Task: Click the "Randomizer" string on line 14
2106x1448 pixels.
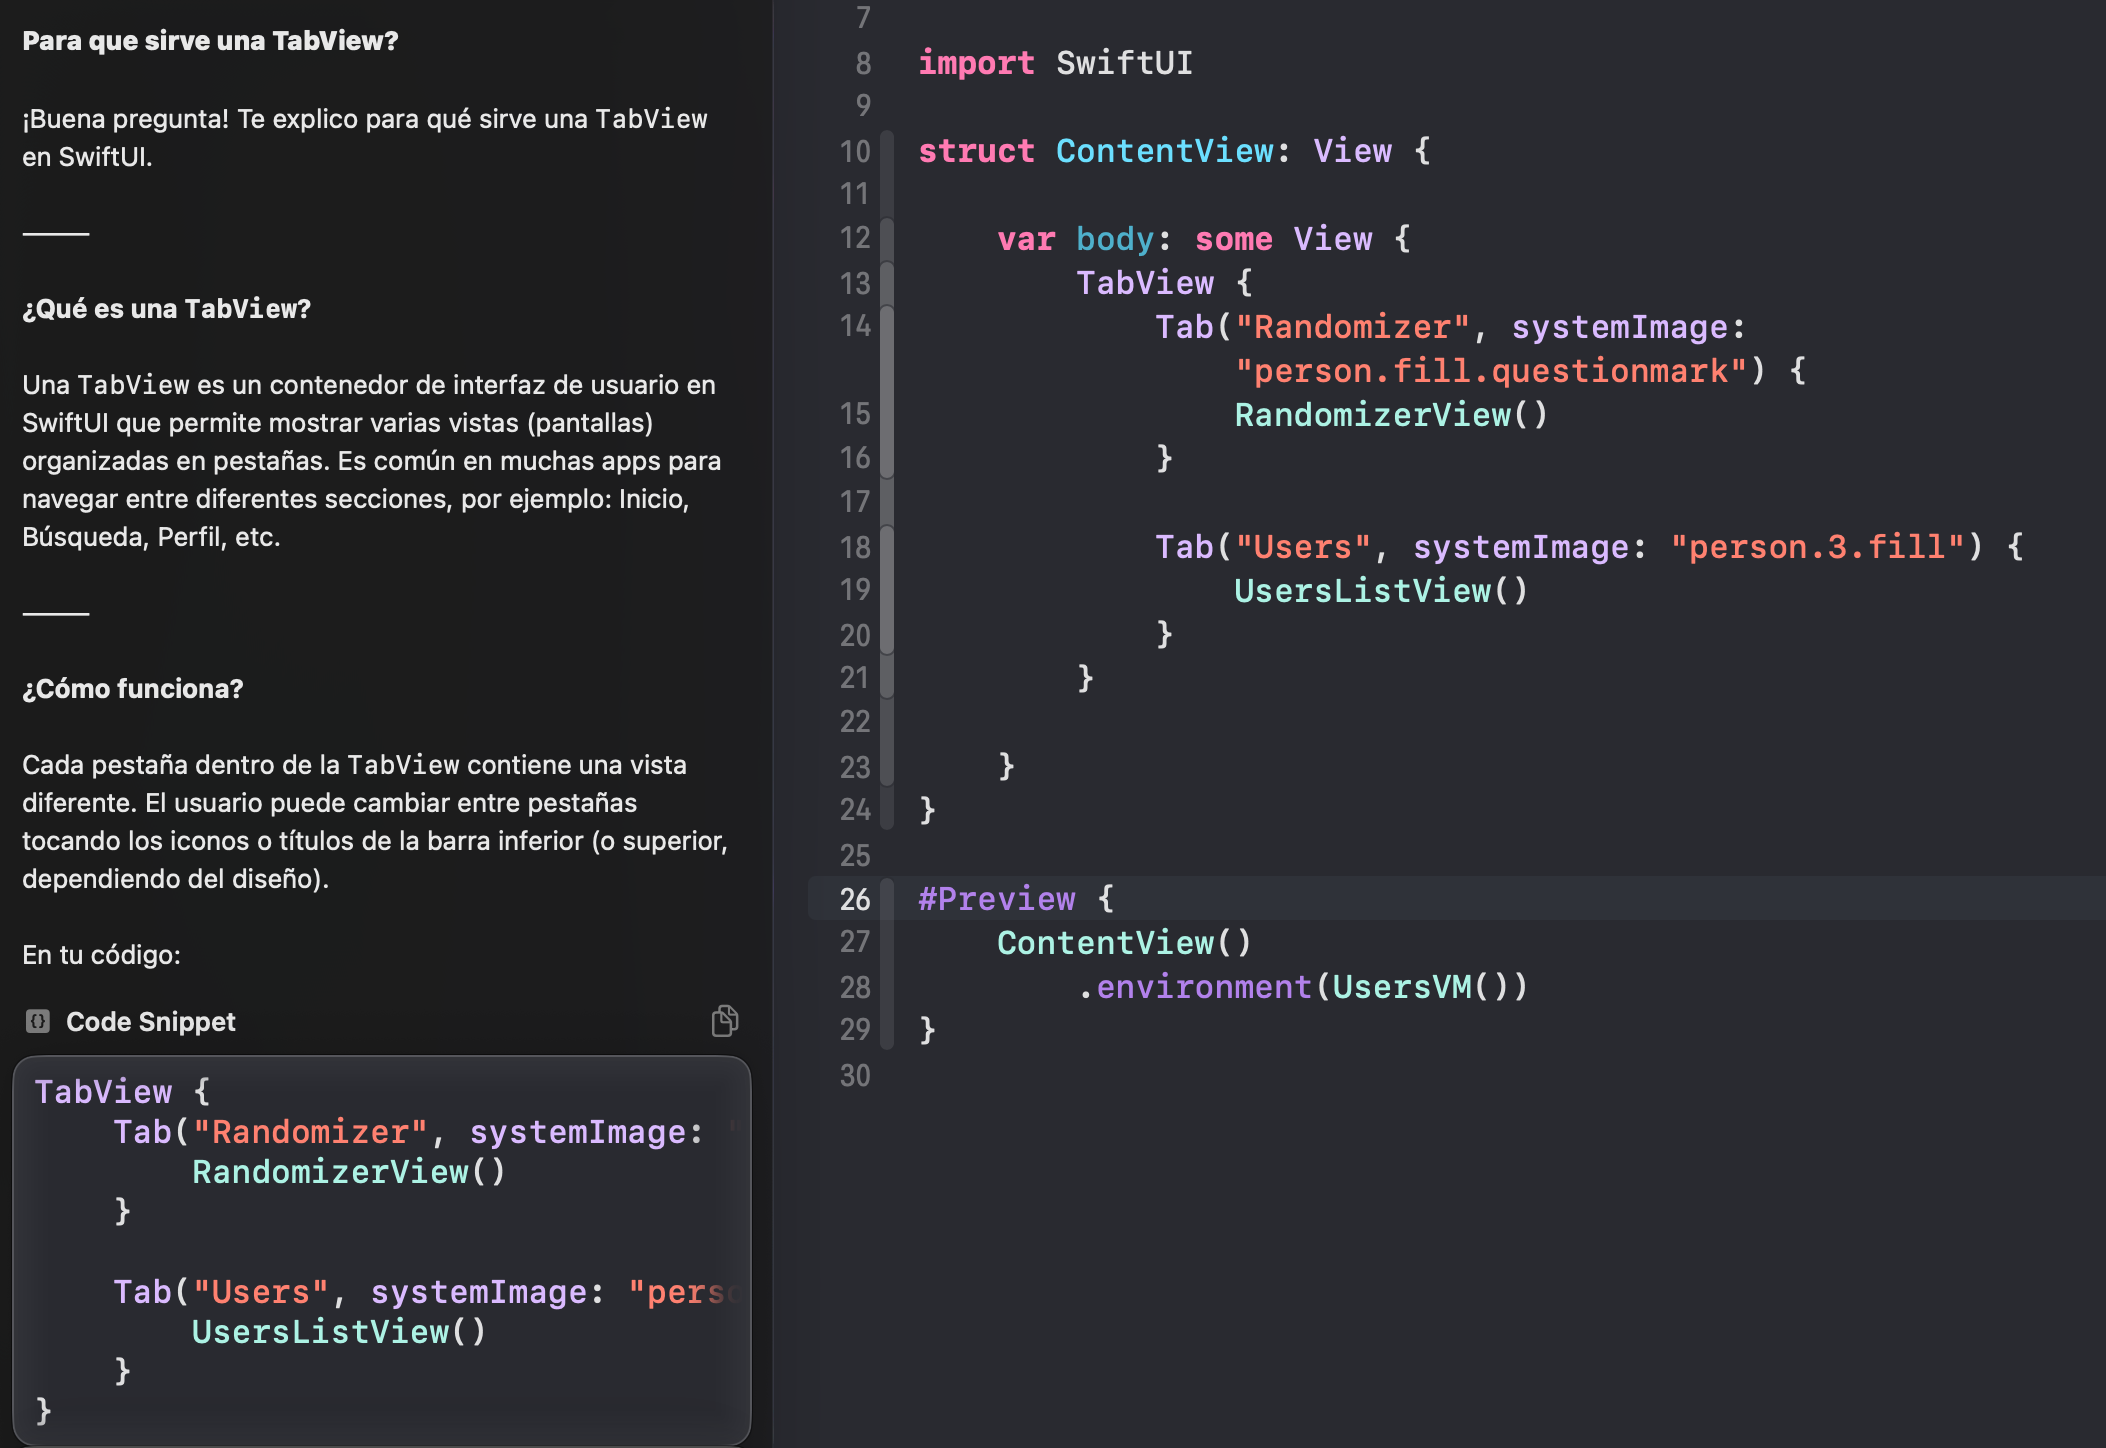Action: click(x=1352, y=327)
